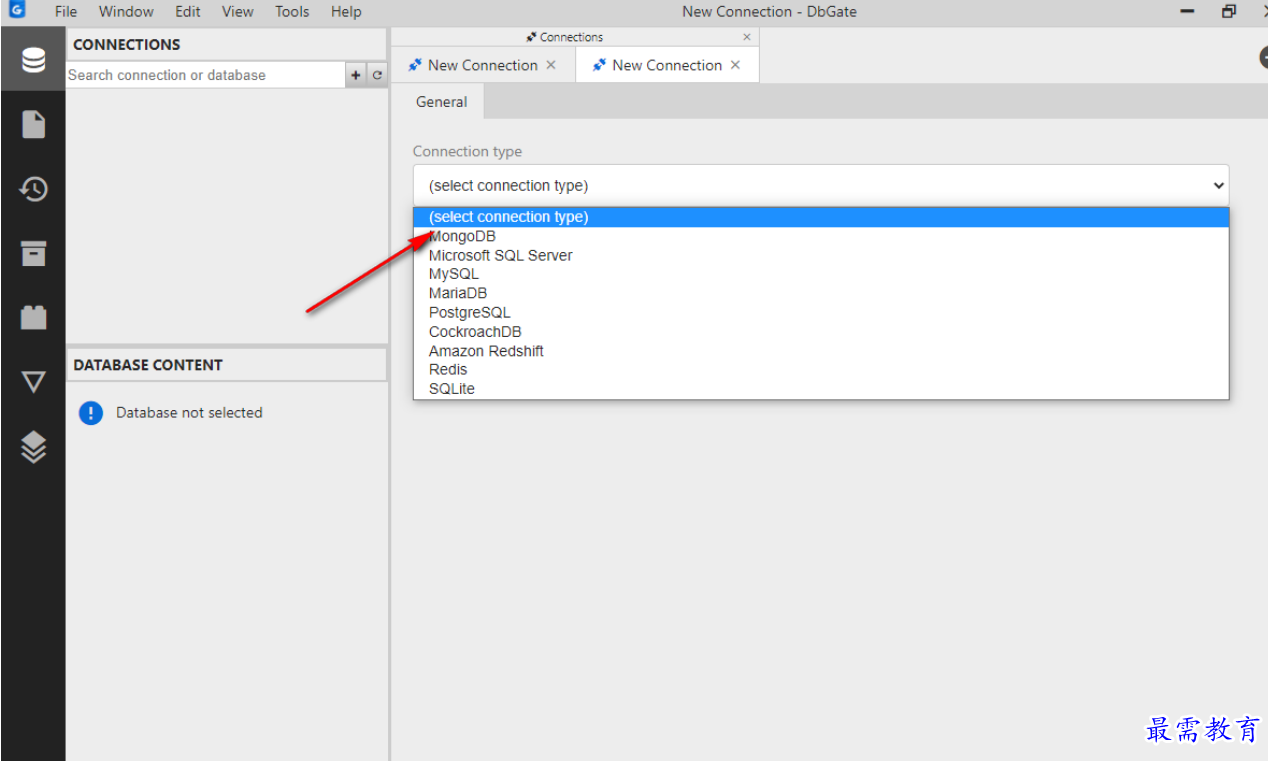Restore down the DbGate window

click(x=1229, y=12)
